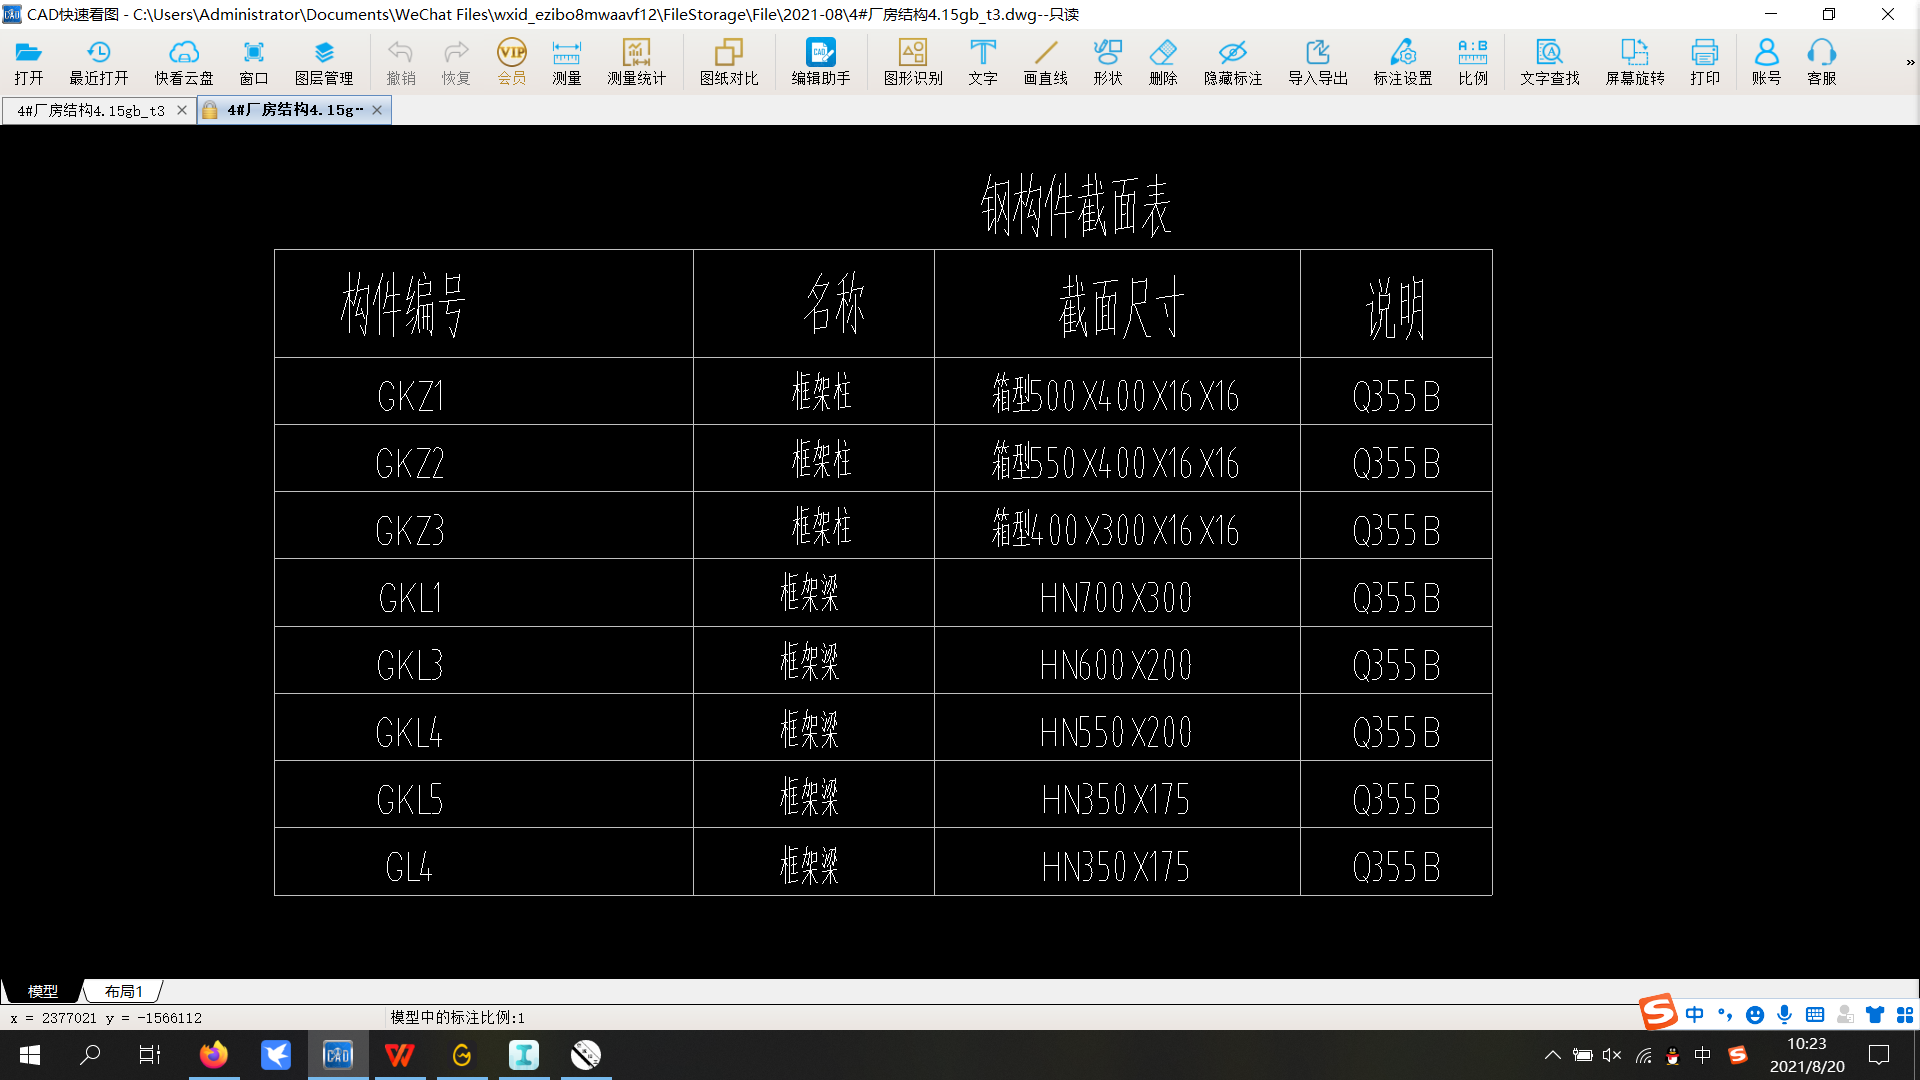
Task: Open 图纸对比 drawing compare tool
Action: click(728, 62)
